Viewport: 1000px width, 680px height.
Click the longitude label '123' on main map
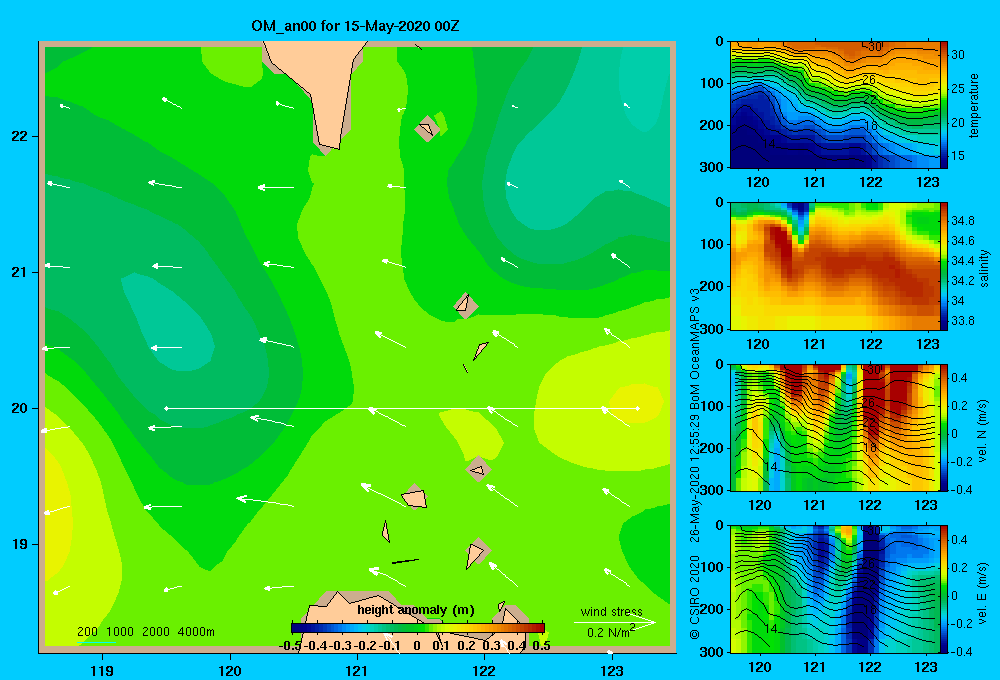click(x=612, y=670)
